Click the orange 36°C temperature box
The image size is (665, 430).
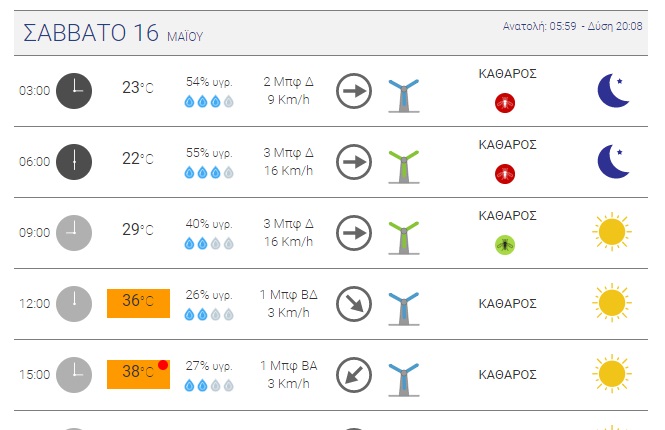coord(138,303)
